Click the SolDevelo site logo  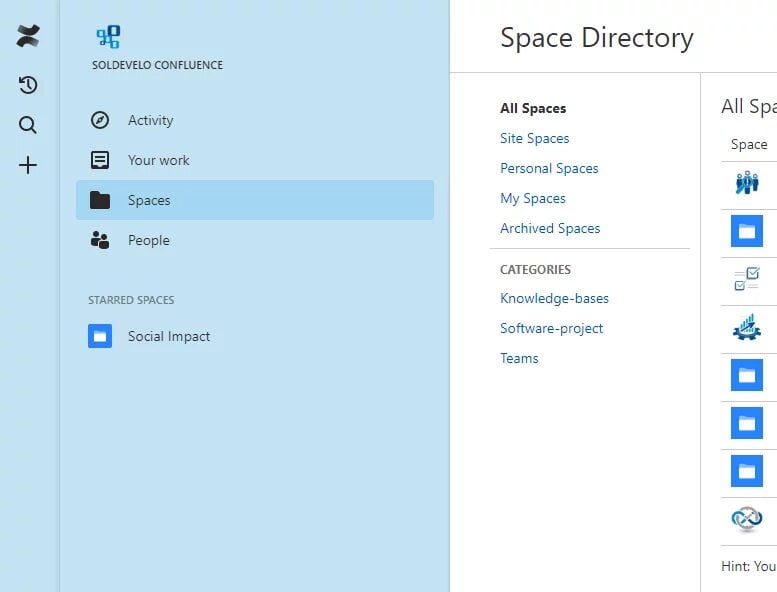(109, 37)
